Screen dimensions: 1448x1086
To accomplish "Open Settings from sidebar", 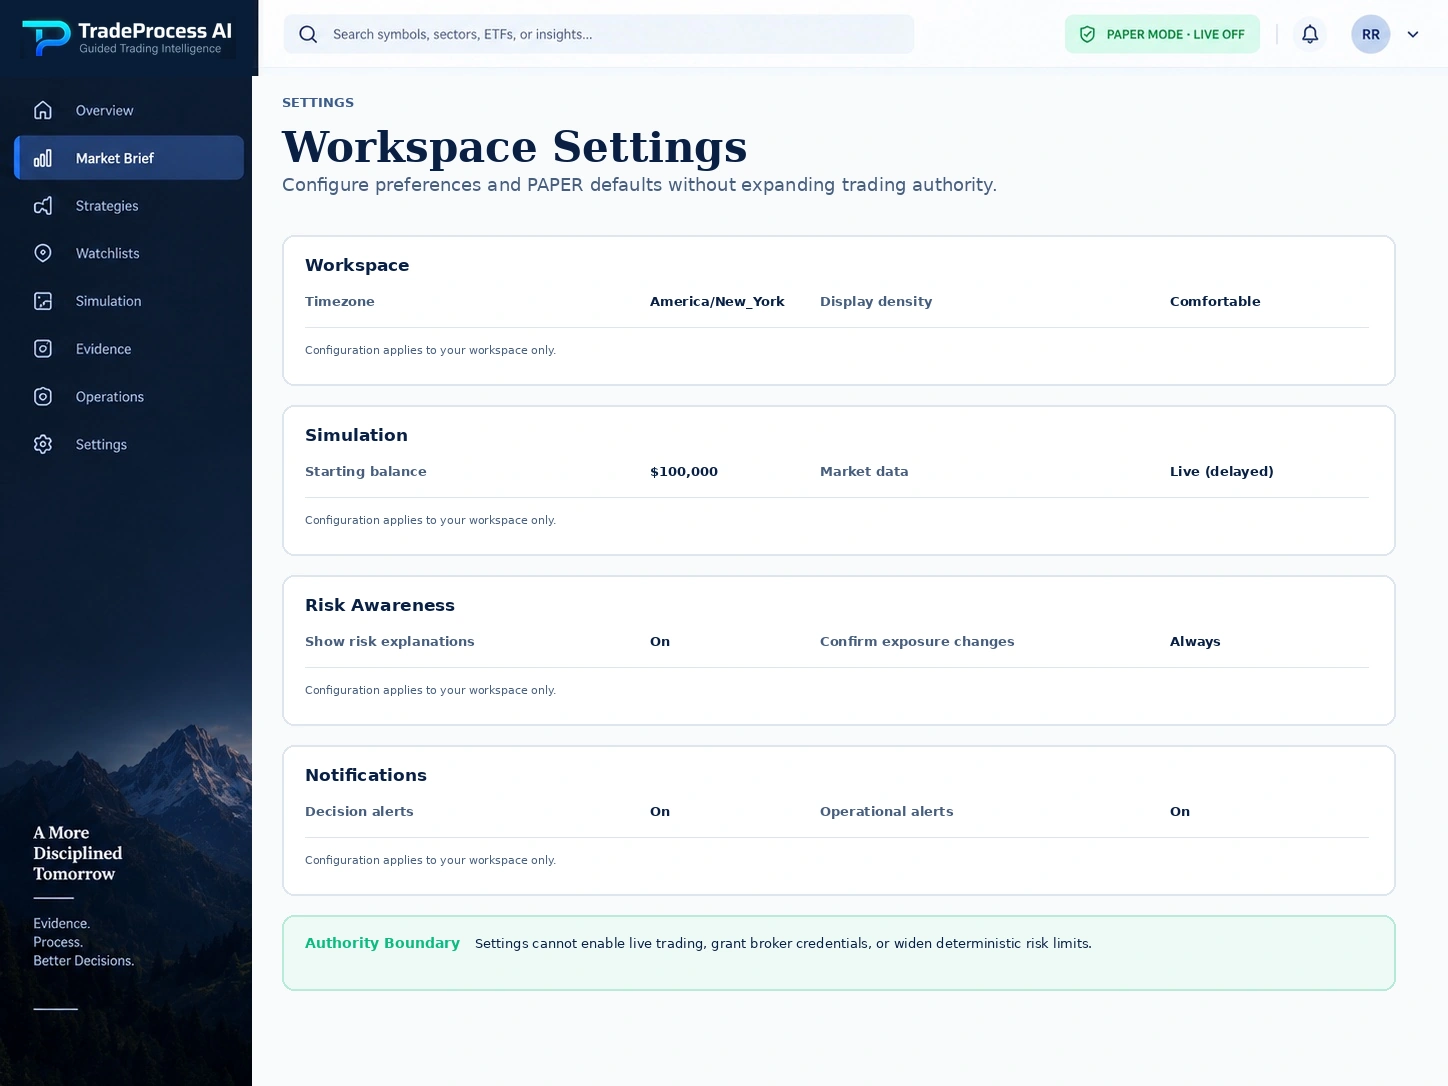I will 129,444.
